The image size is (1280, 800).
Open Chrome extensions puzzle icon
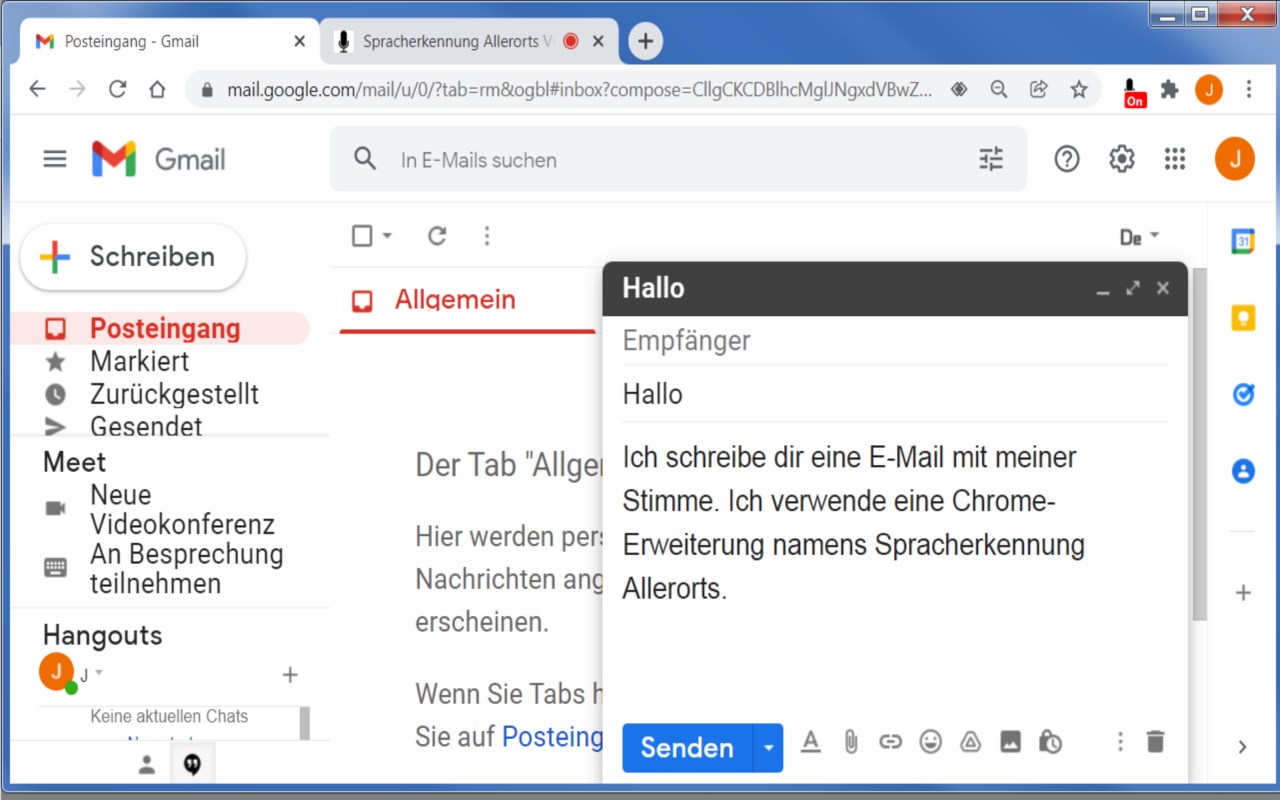(x=1169, y=90)
